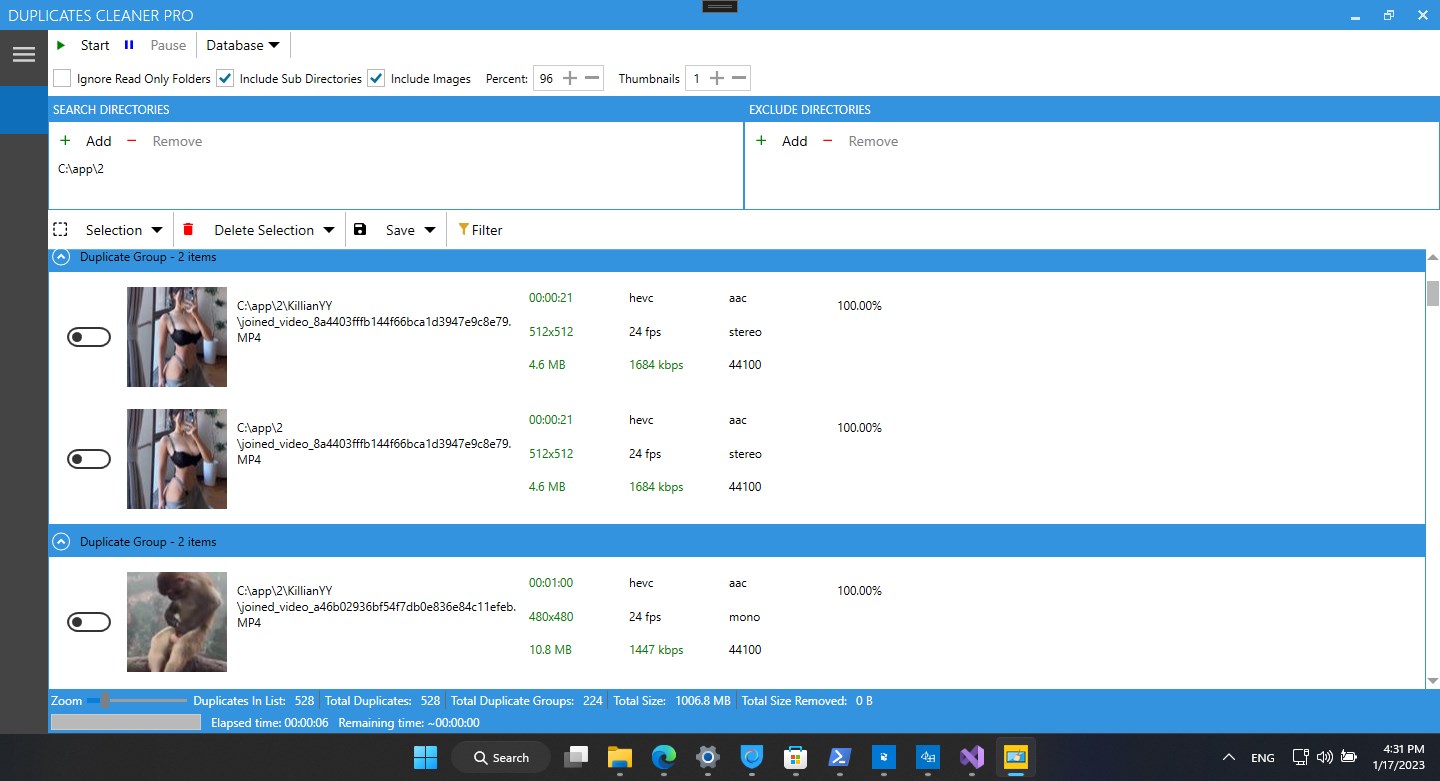Viewport: 1440px width, 781px height.
Task: Click the Percent value field showing 96
Action: [x=546, y=78]
